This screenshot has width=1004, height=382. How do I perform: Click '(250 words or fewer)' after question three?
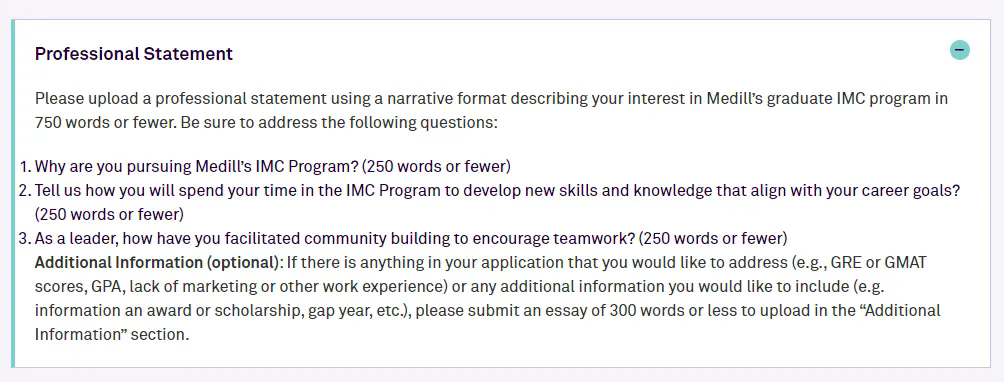pyautogui.click(x=713, y=239)
